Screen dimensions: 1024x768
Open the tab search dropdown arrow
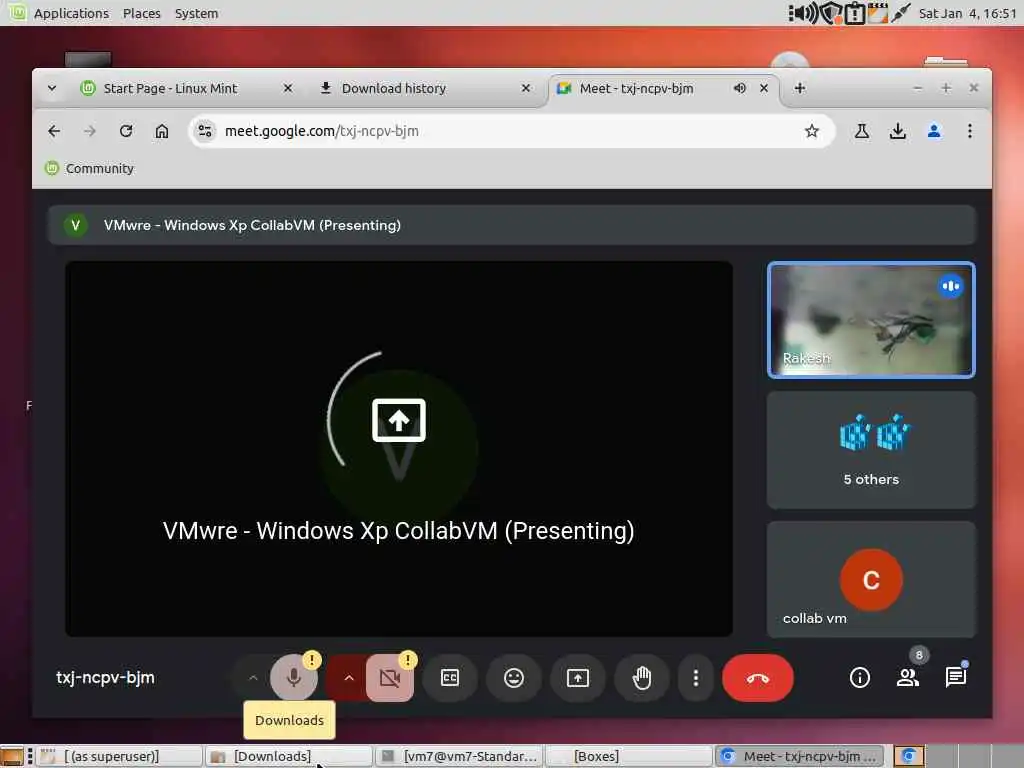52,88
